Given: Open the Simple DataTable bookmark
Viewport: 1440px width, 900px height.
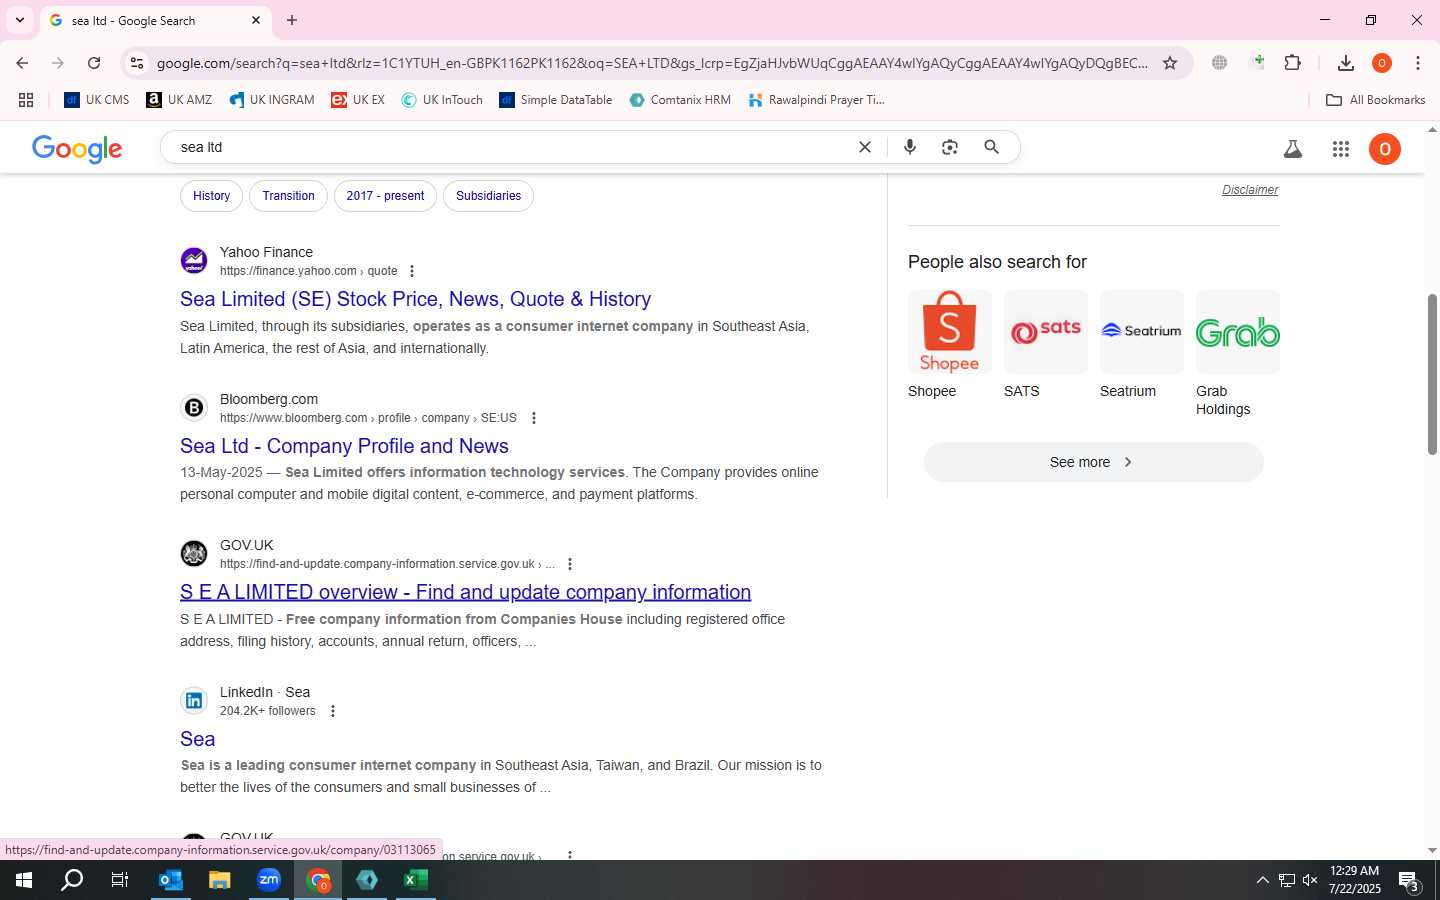Looking at the screenshot, I should 556,100.
